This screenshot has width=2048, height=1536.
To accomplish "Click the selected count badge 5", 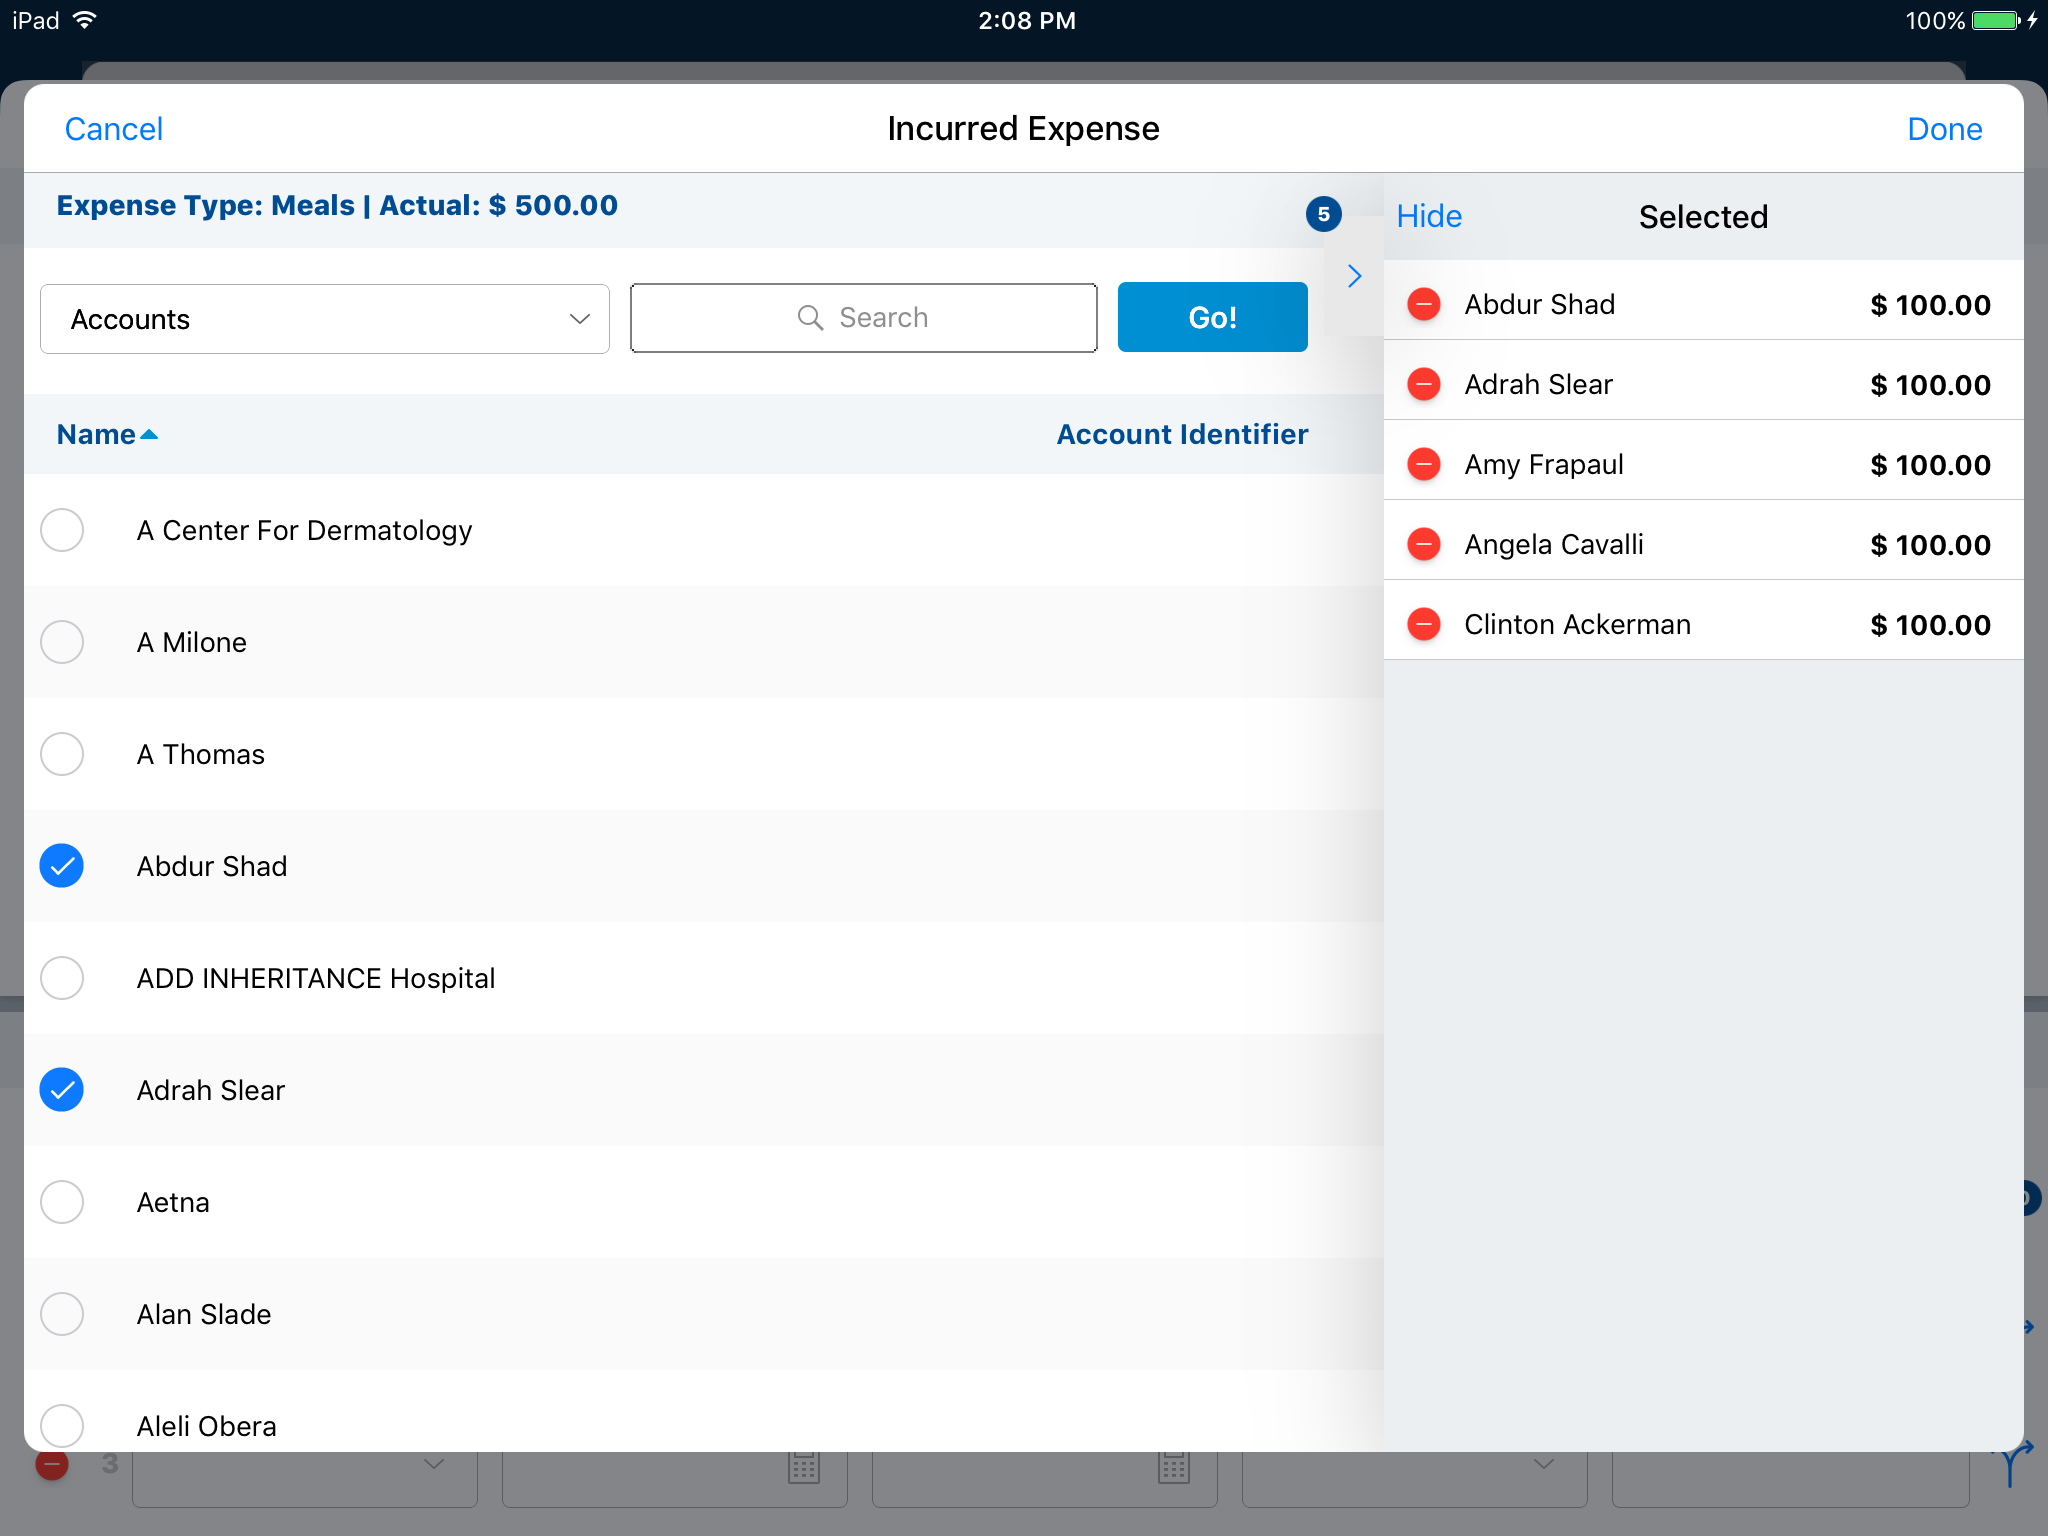I will click(x=1323, y=214).
